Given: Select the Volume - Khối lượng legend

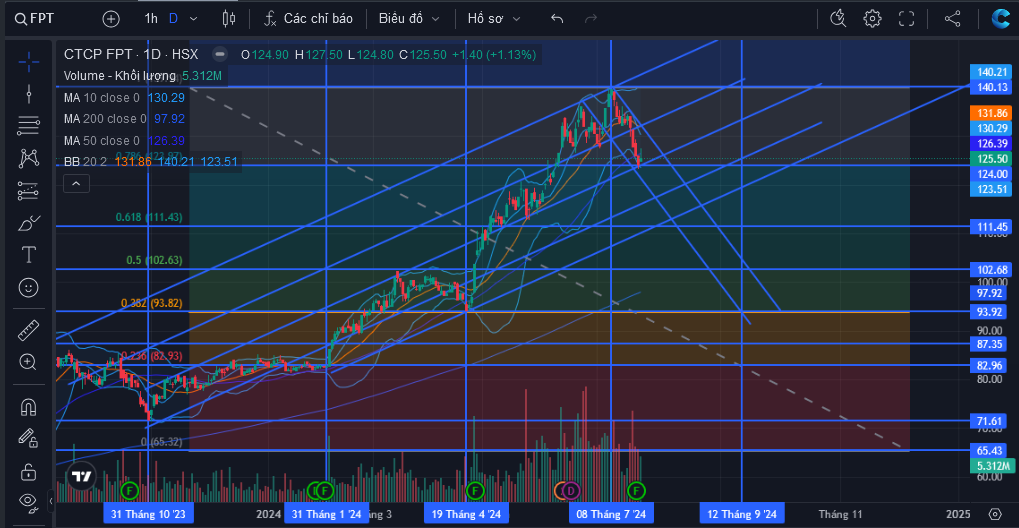Looking at the screenshot, I should coord(120,76).
